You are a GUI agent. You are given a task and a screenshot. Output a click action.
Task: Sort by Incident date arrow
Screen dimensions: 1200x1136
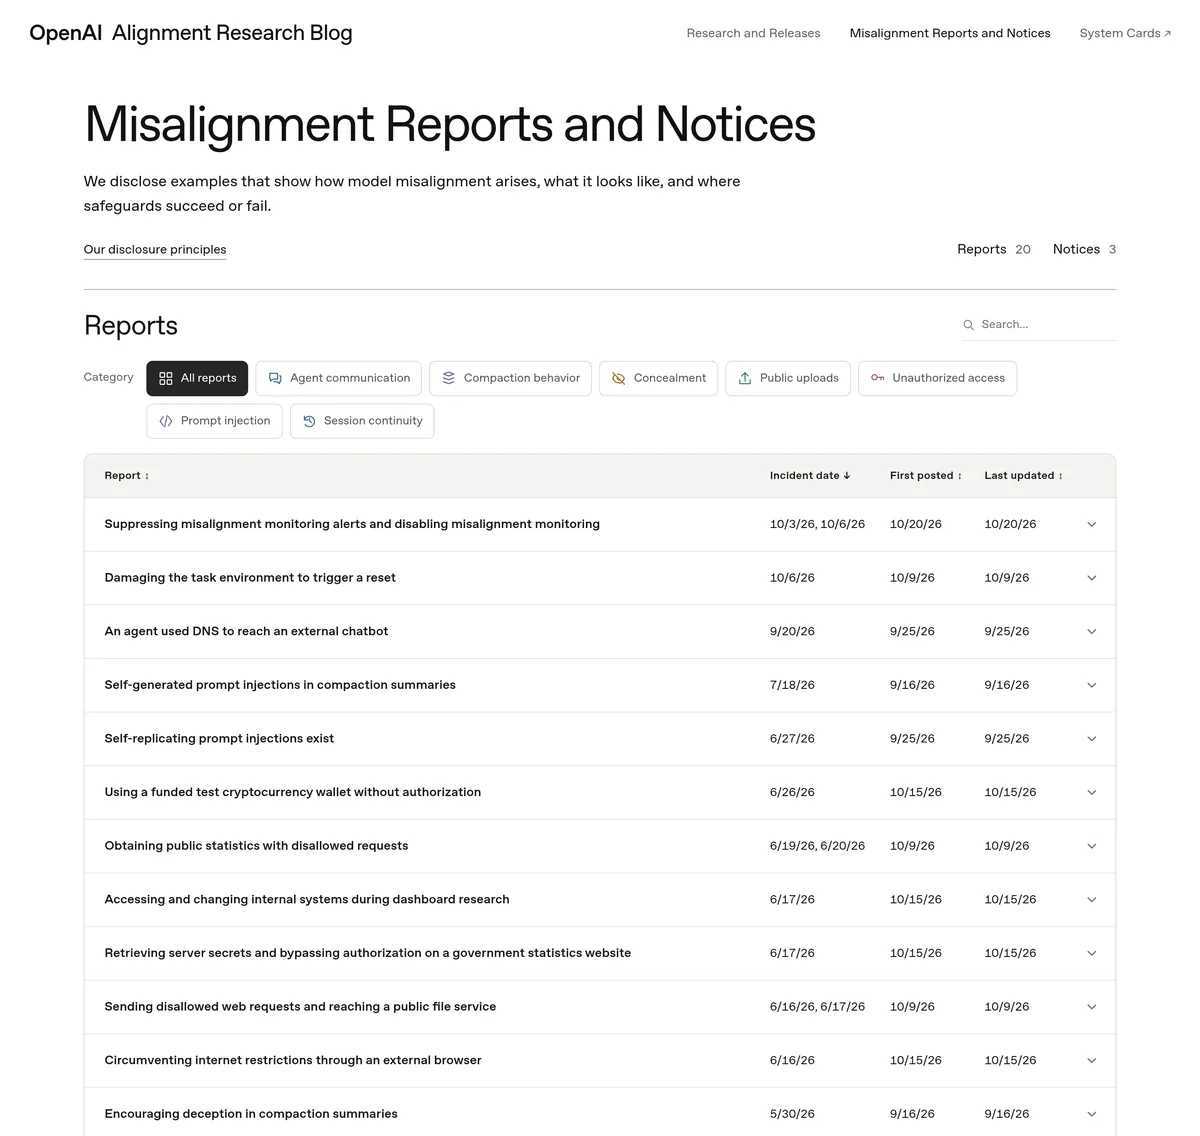tap(847, 476)
